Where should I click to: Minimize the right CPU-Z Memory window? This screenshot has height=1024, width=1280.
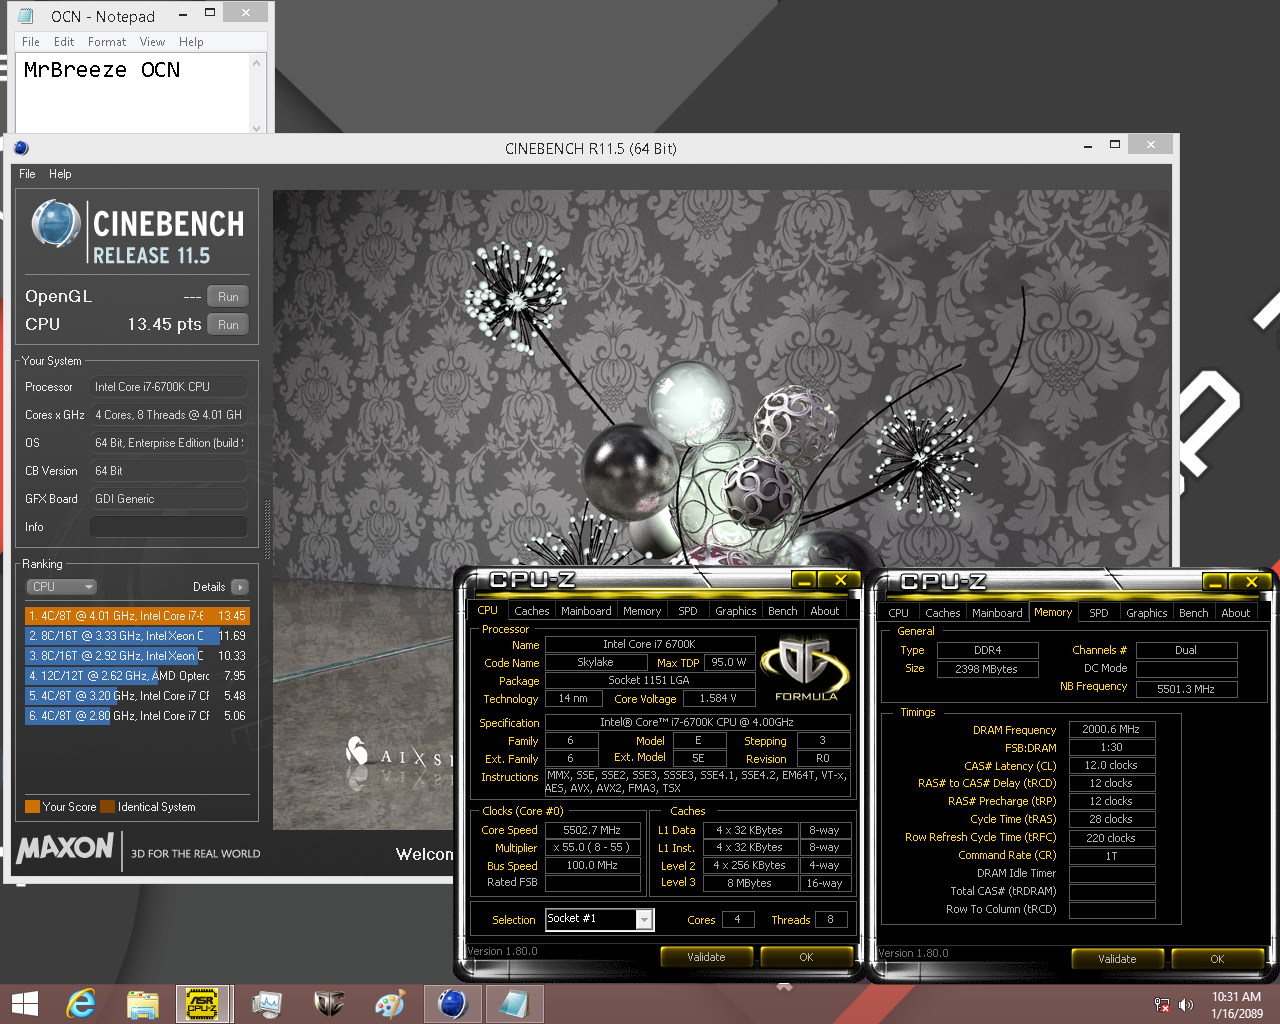(1215, 582)
